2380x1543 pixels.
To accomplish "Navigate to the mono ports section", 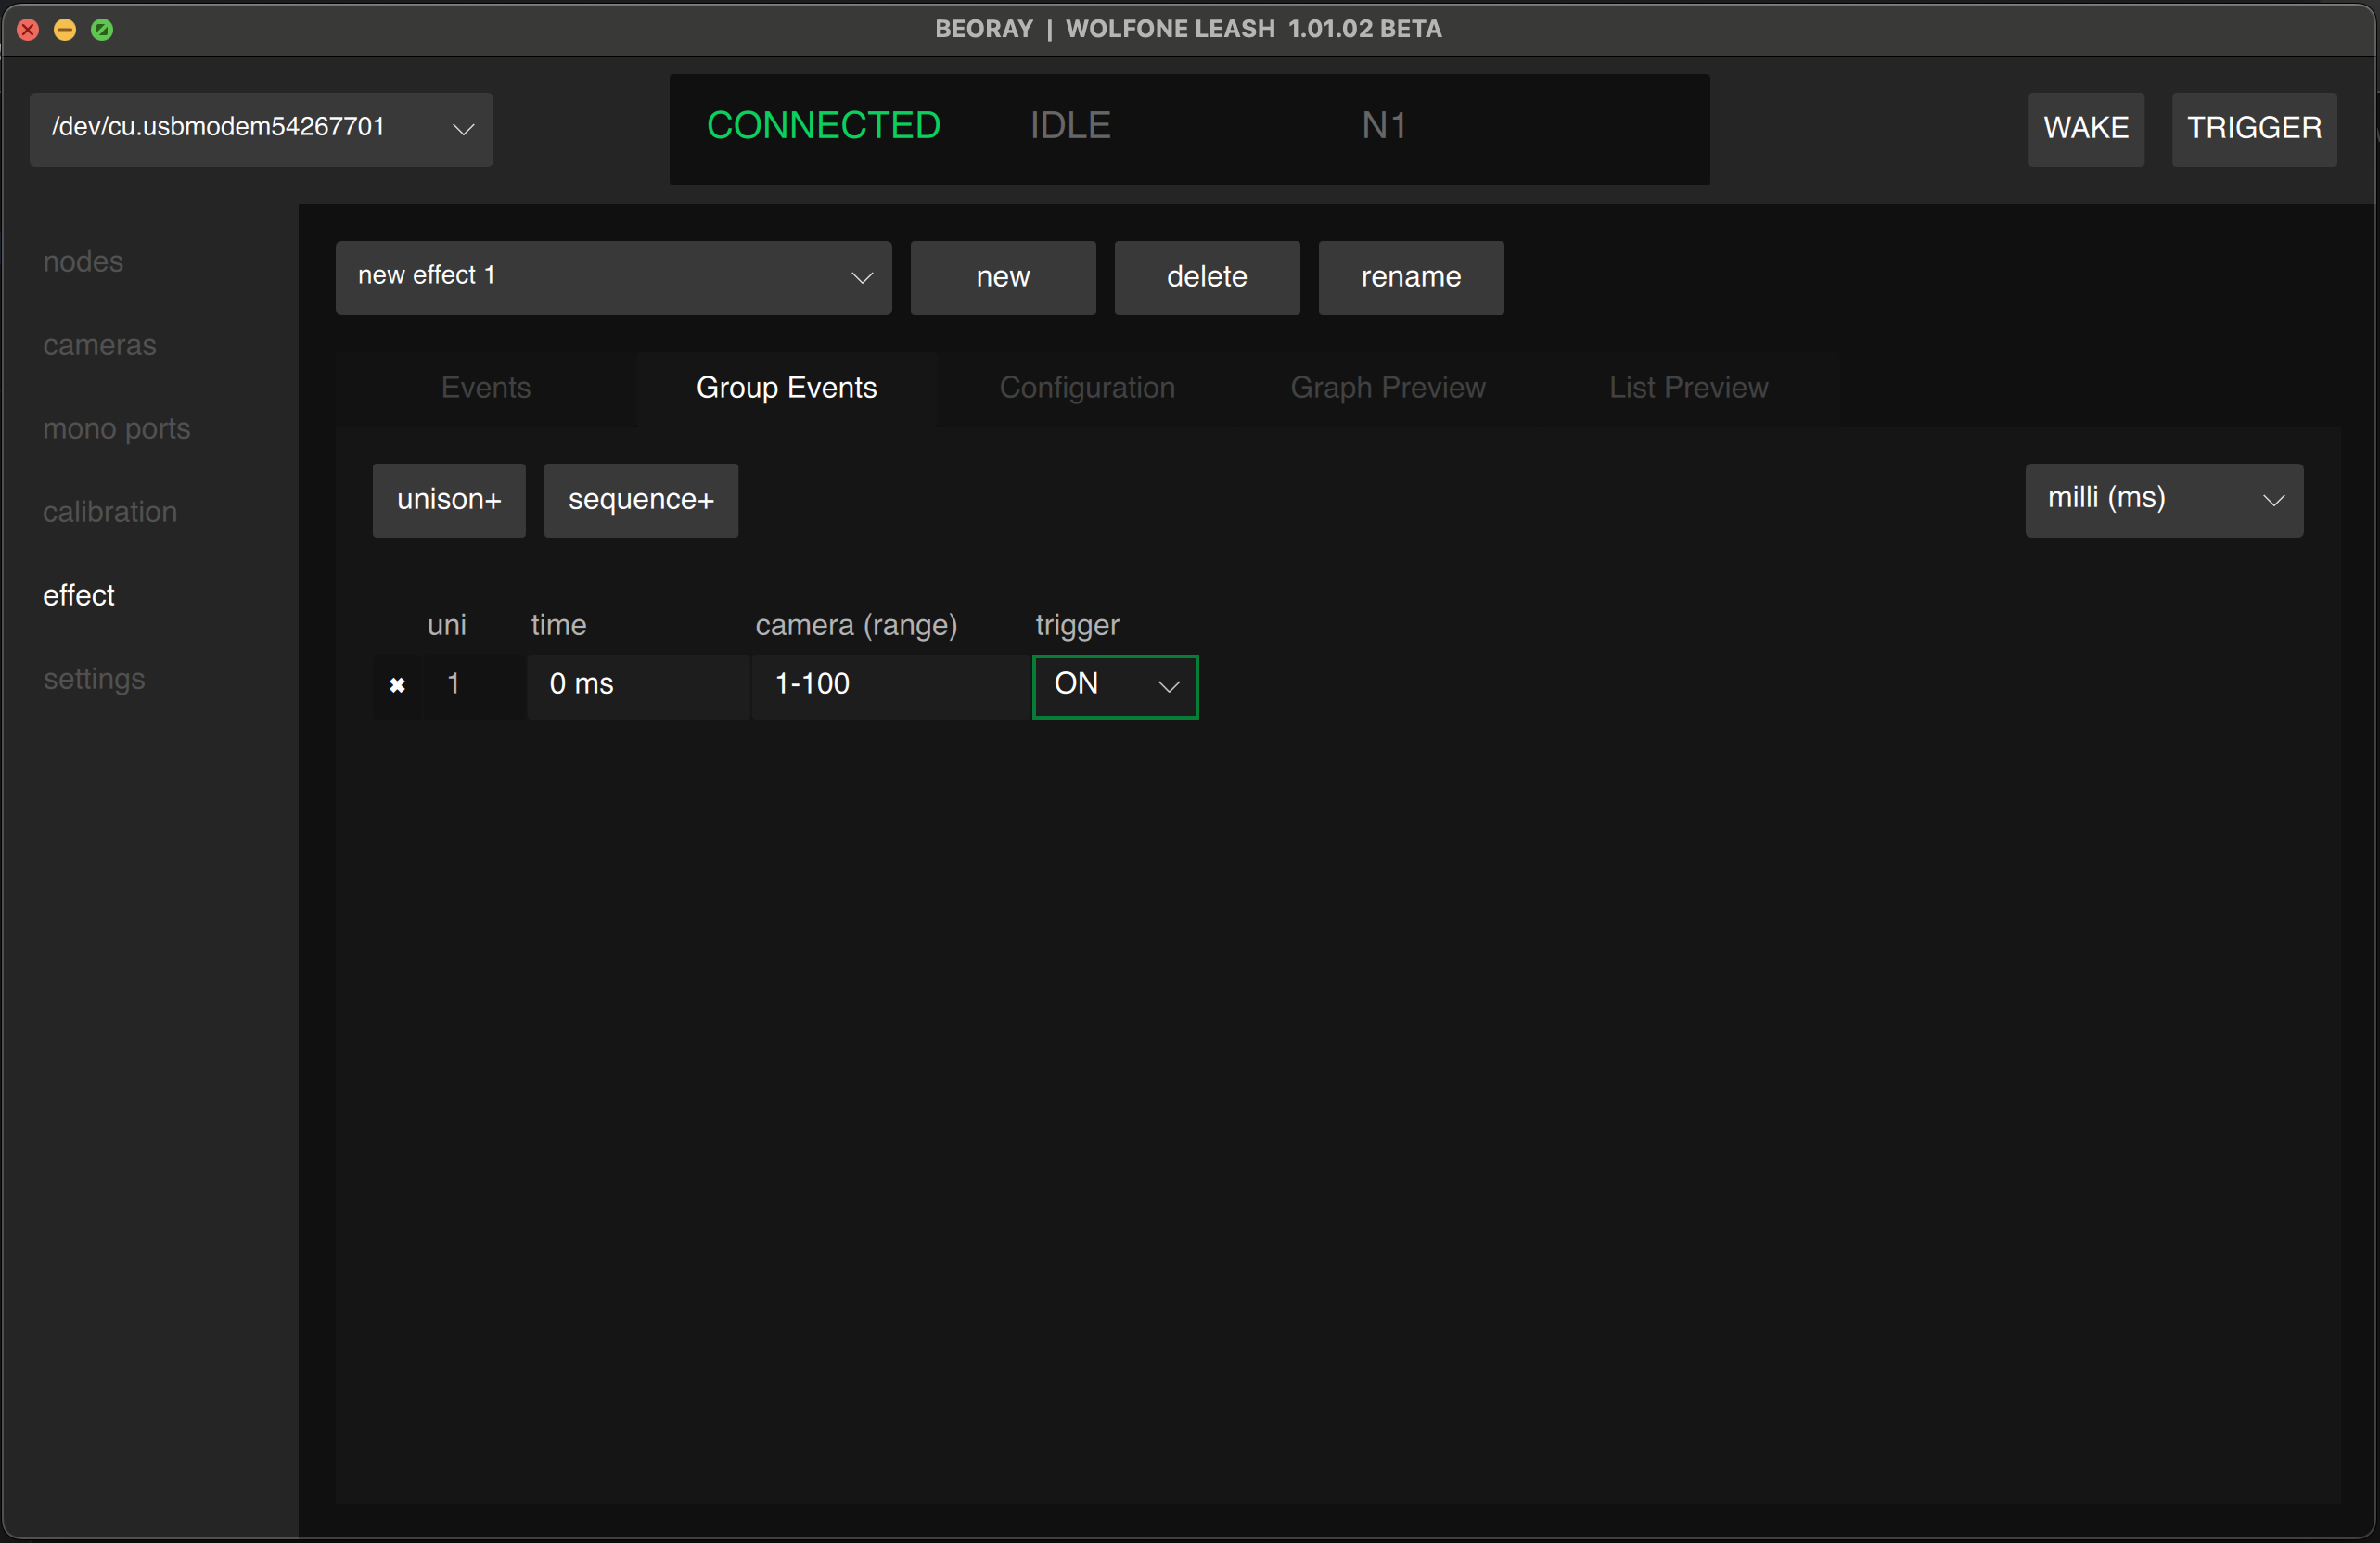I will click(117, 428).
